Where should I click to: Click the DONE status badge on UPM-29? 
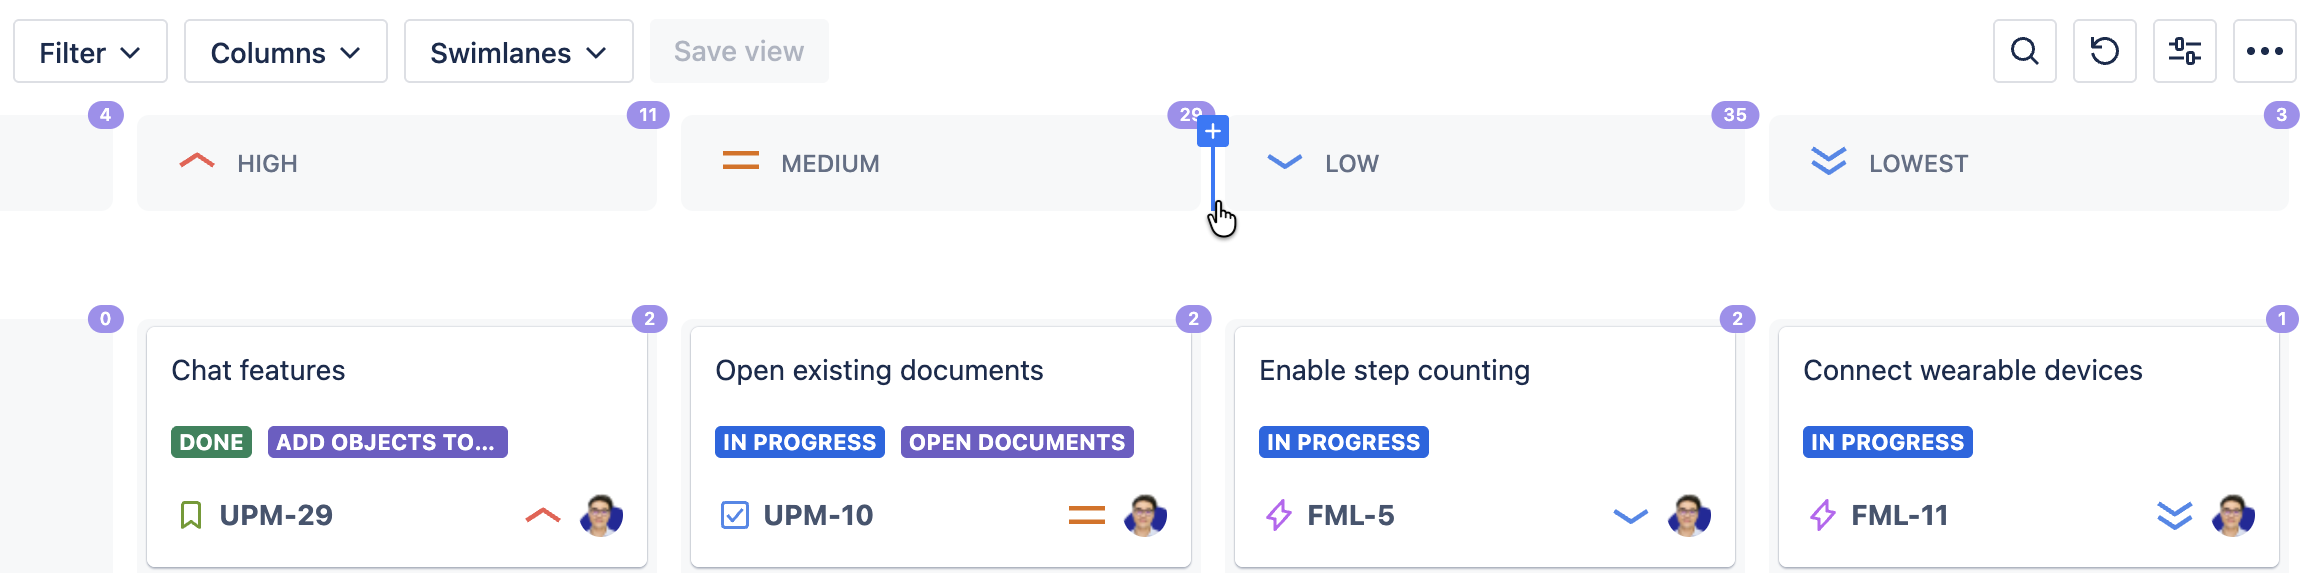point(211,442)
